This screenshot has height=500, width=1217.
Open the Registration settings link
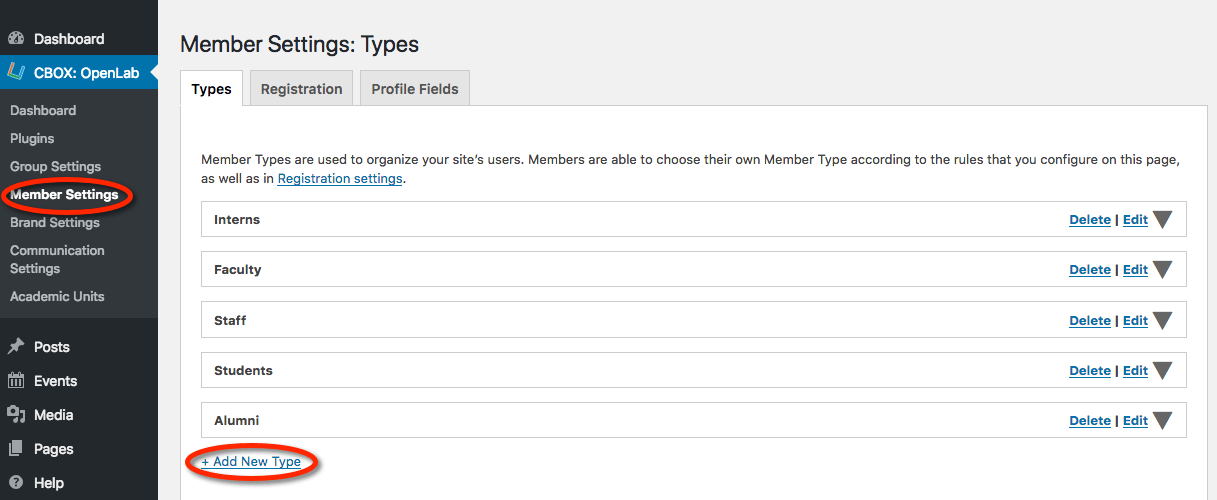click(x=339, y=179)
